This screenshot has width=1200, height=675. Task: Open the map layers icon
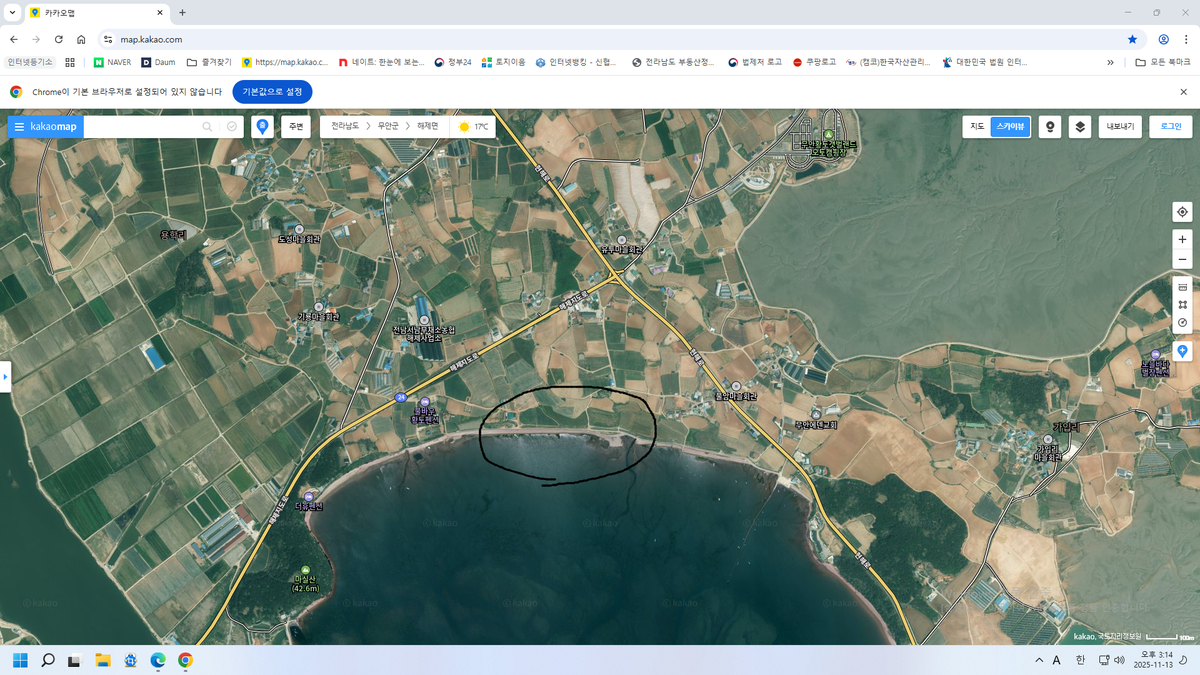1080,127
